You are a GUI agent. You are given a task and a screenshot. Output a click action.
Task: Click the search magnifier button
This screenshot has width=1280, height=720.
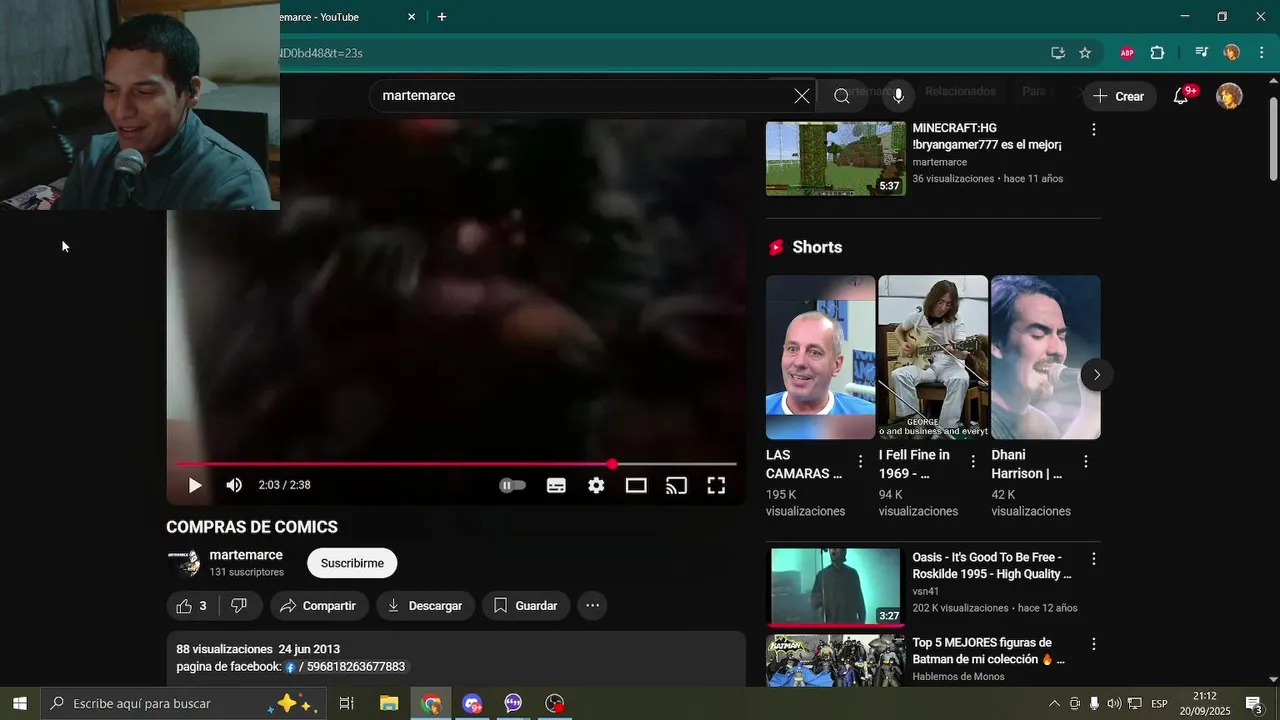tap(842, 96)
